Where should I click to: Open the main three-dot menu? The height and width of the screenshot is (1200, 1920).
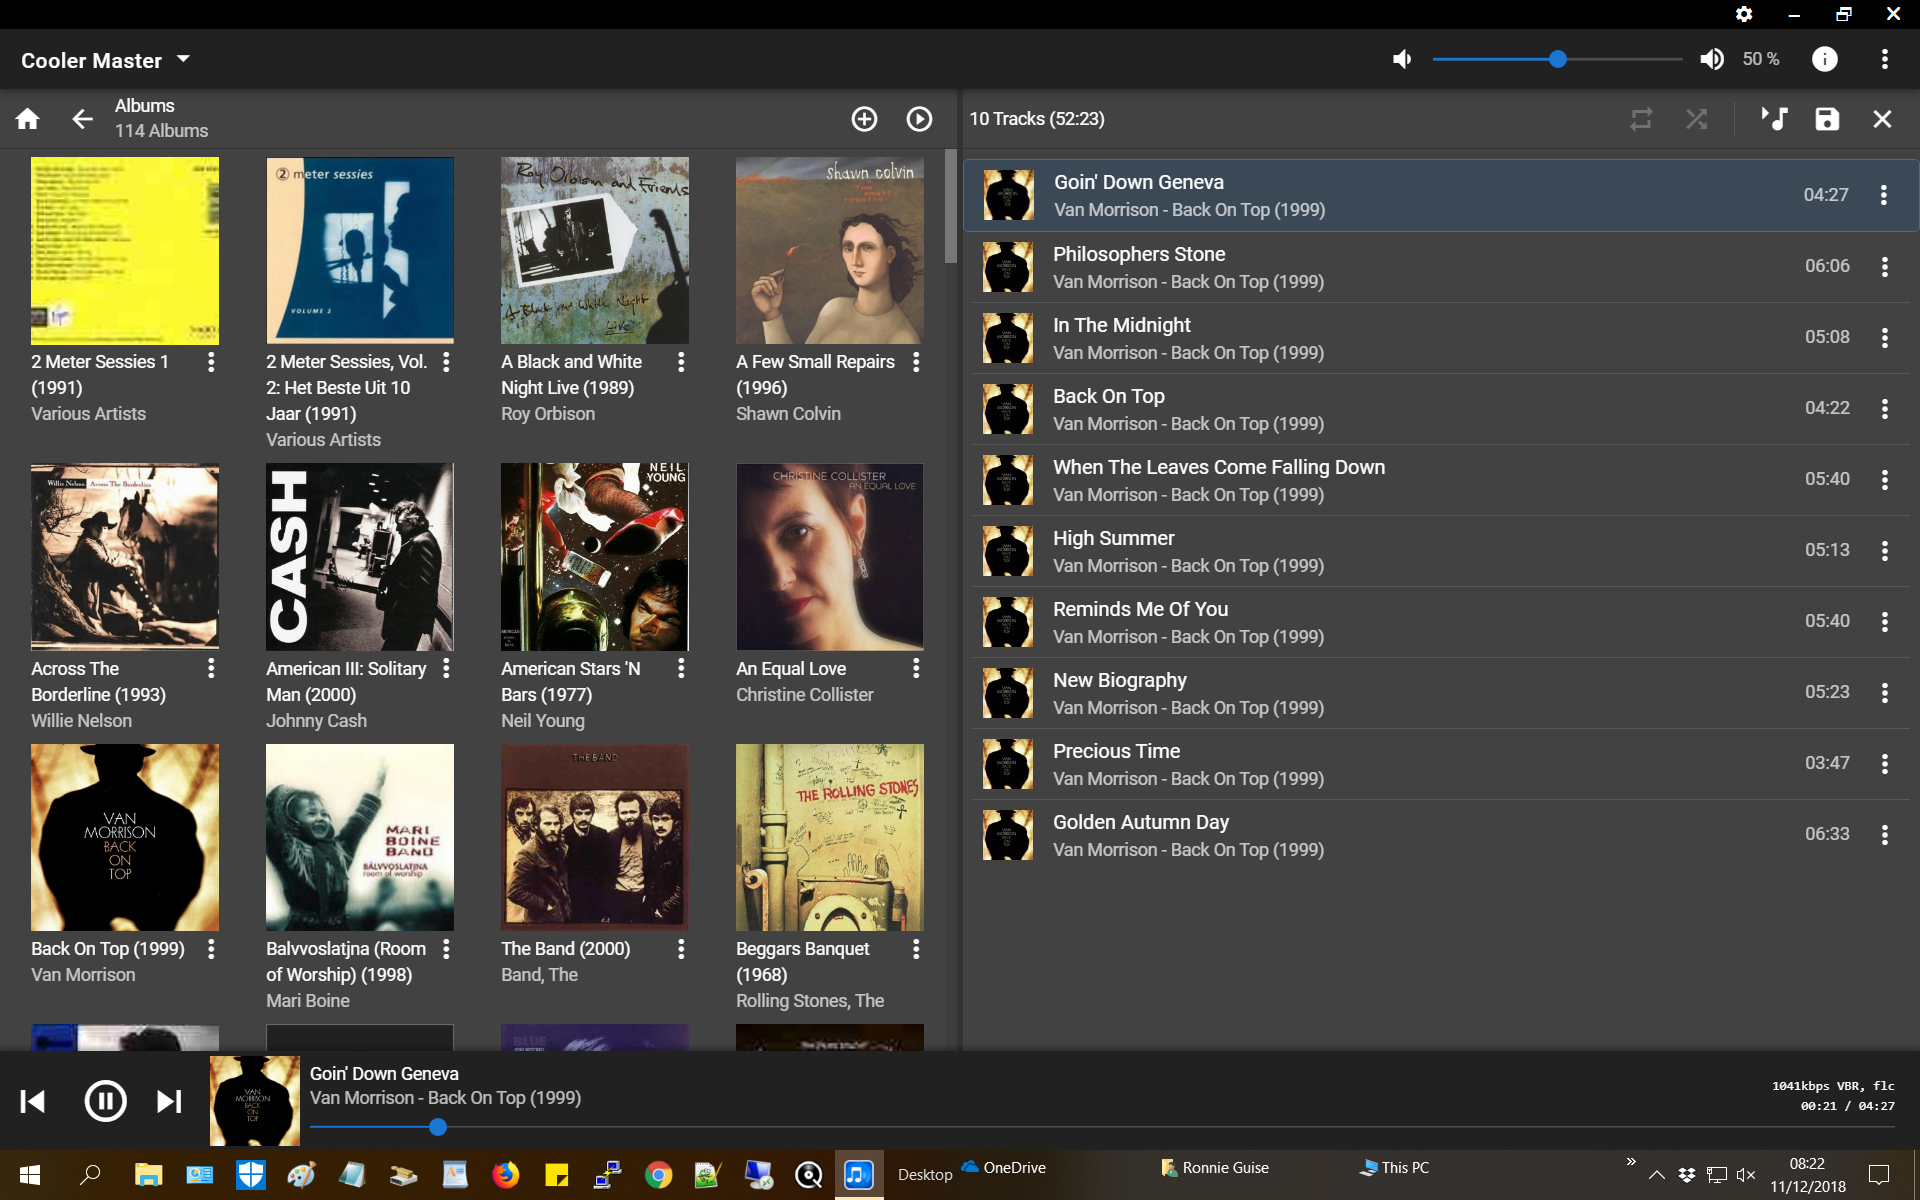(1885, 59)
